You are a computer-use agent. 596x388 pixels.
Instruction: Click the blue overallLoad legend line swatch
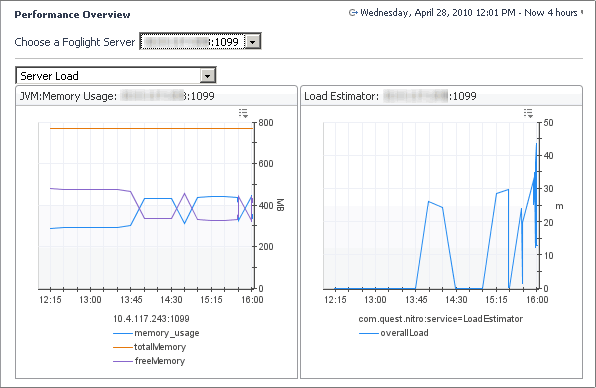click(x=369, y=334)
